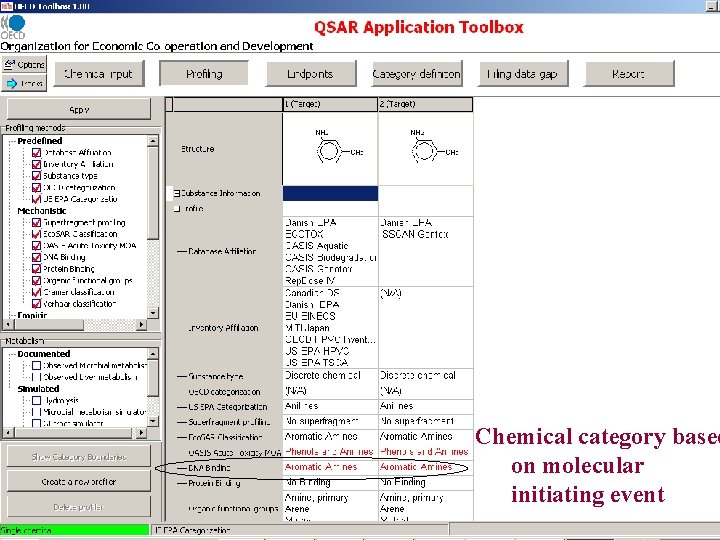This screenshot has width=720, height=540.
Task: Click ECOTOX entry in first target
Action: pyautogui.click(x=304, y=234)
